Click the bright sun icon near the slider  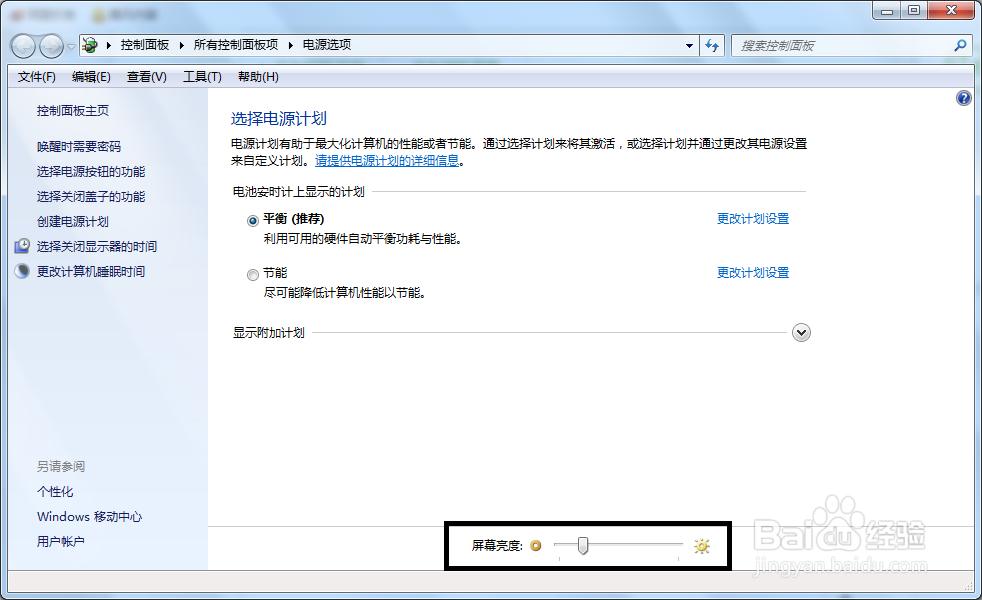[x=701, y=545]
